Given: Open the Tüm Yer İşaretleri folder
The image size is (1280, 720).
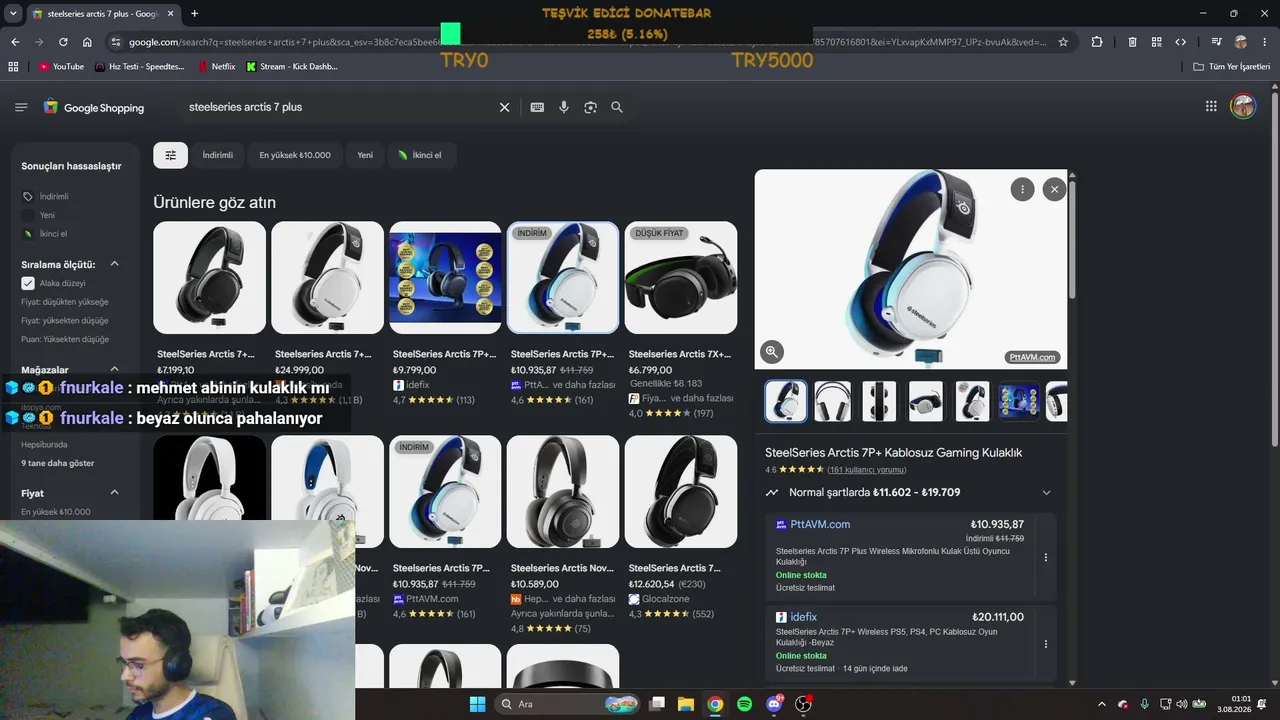Looking at the screenshot, I should [x=1231, y=66].
